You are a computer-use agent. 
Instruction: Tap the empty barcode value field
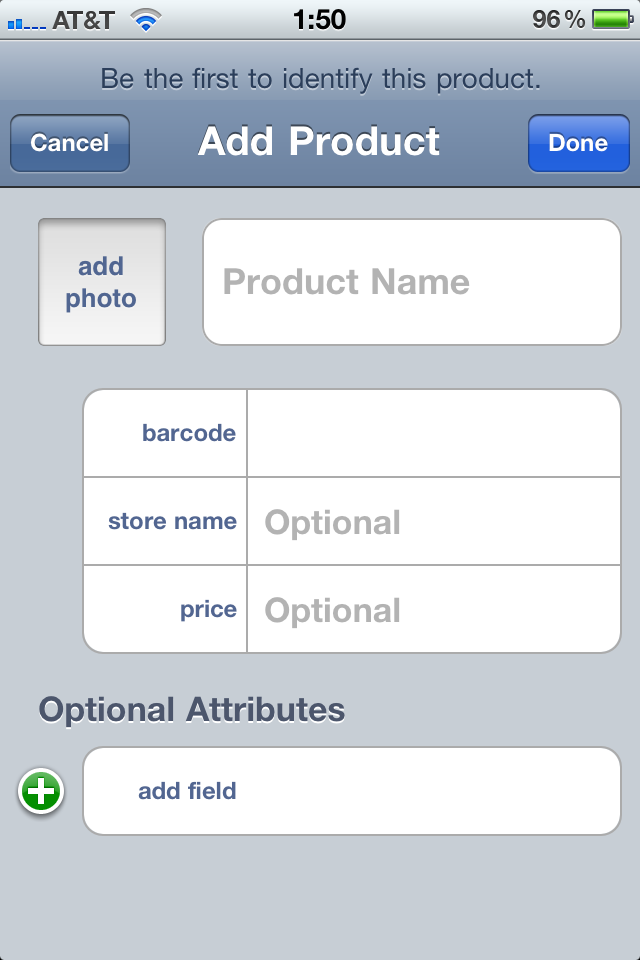click(433, 433)
